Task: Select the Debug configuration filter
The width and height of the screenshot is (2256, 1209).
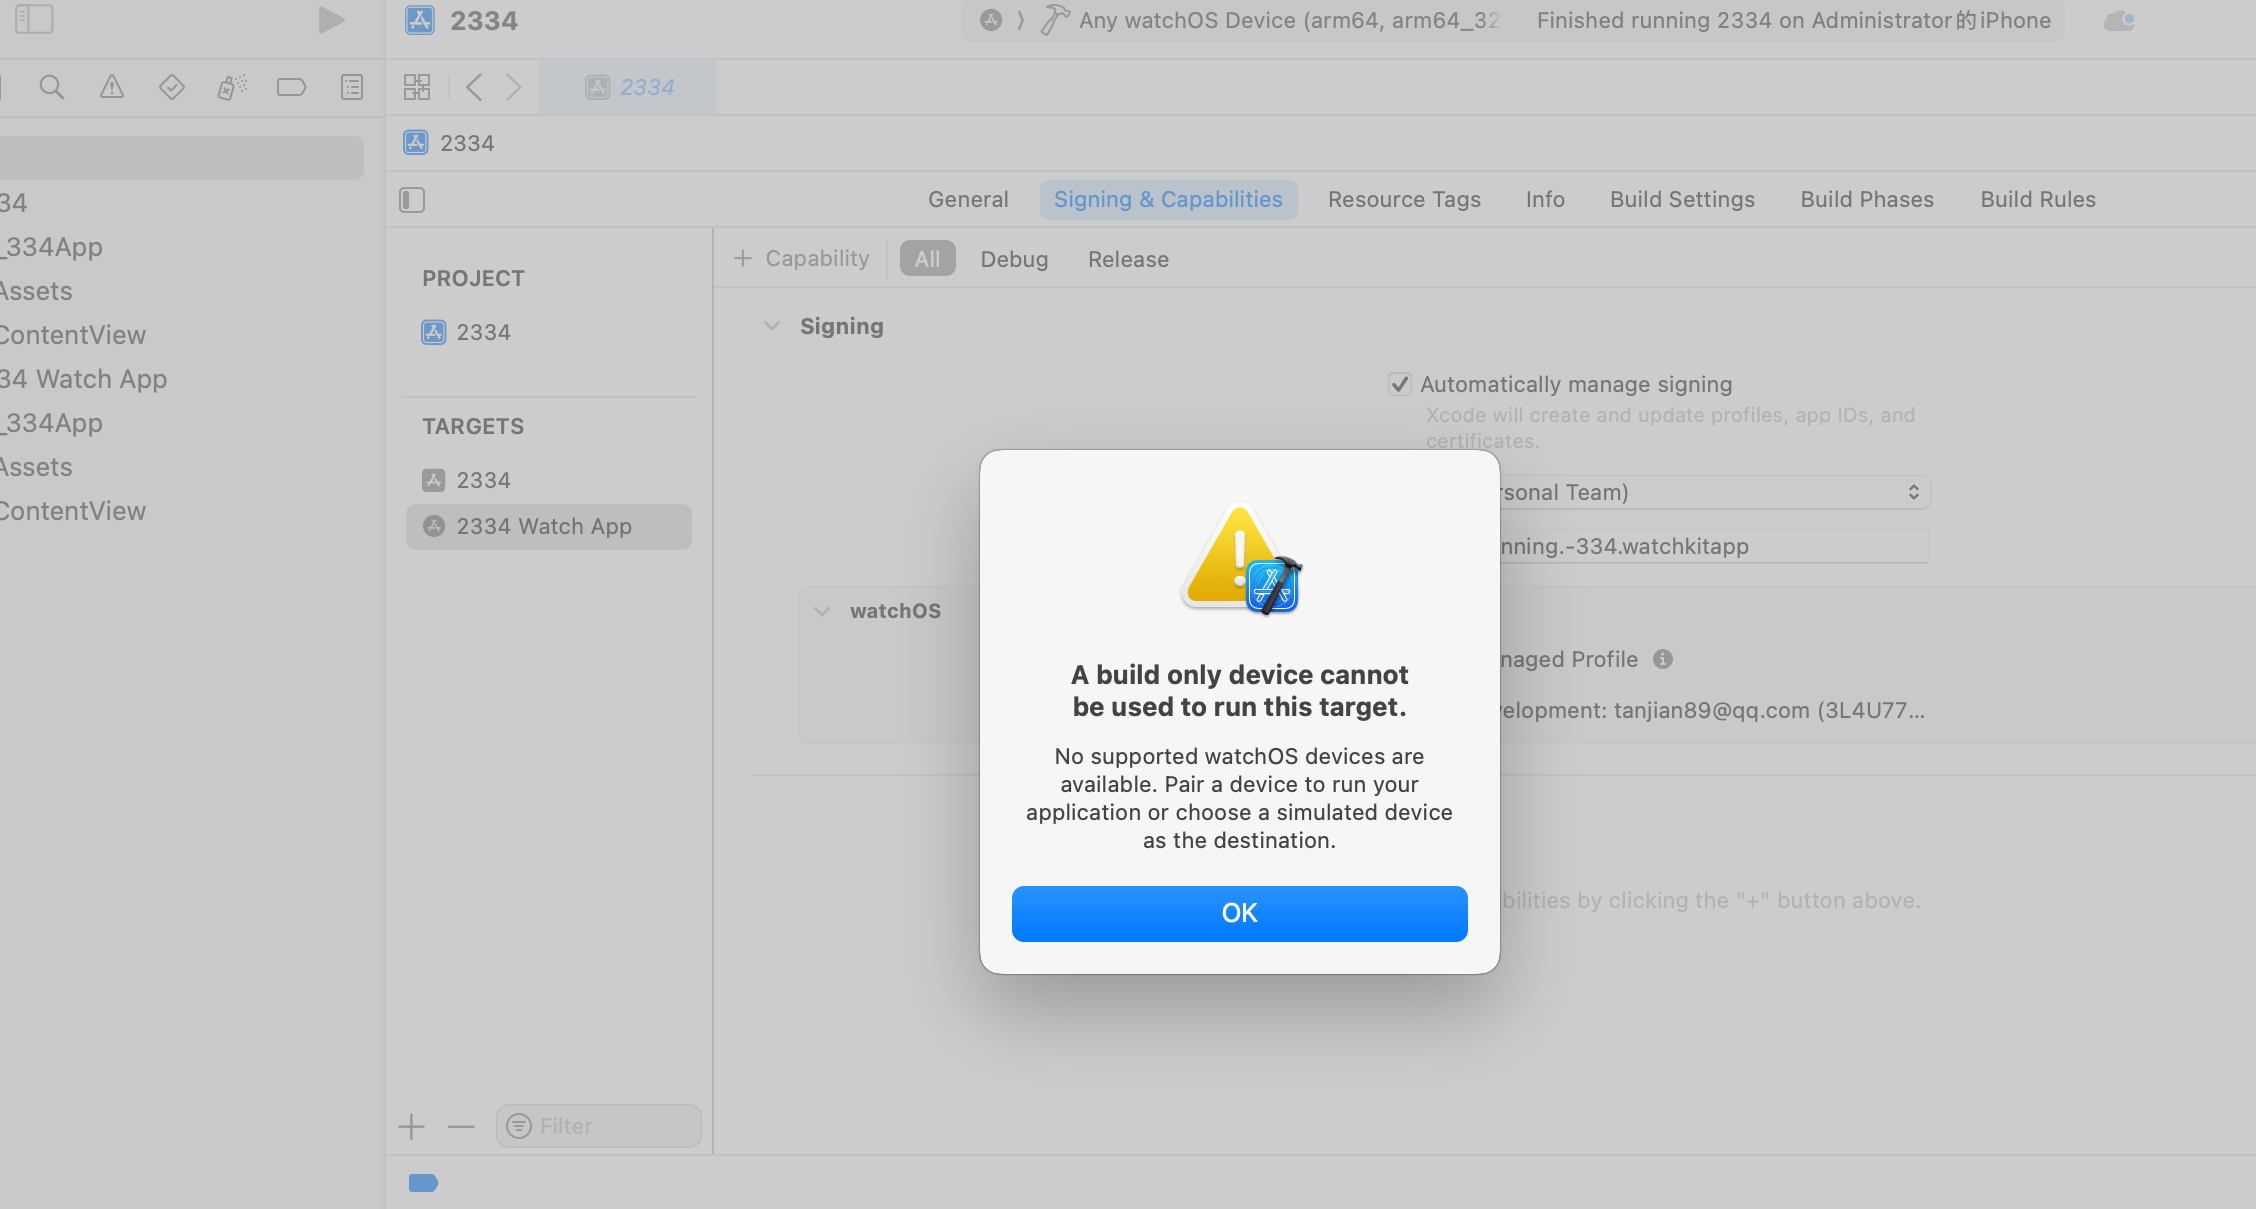Action: pyautogui.click(x=1014, y=260)
